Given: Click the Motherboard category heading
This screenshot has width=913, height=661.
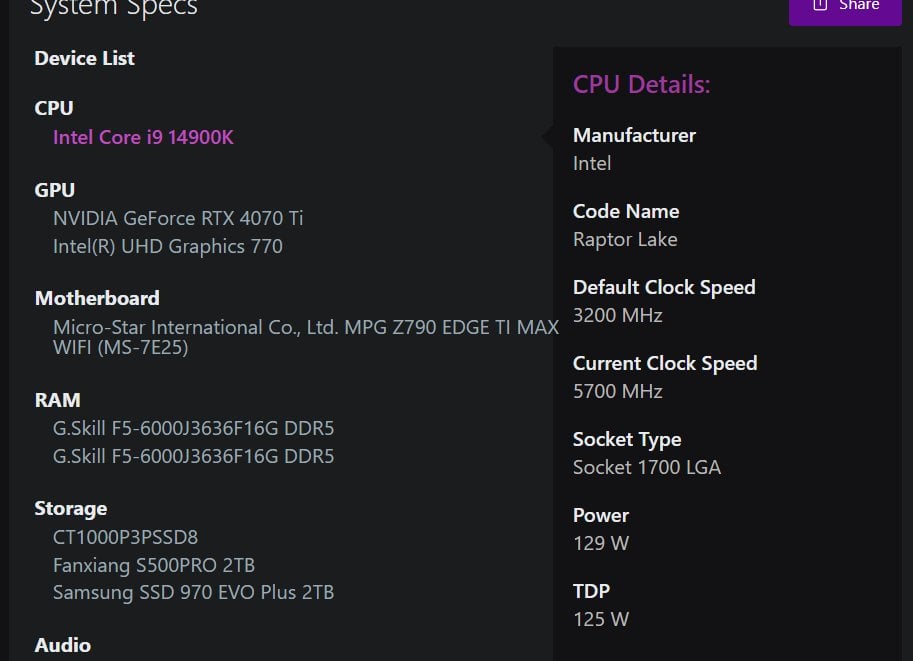Looking at the screenshot, I should click(x=97, y=298).
